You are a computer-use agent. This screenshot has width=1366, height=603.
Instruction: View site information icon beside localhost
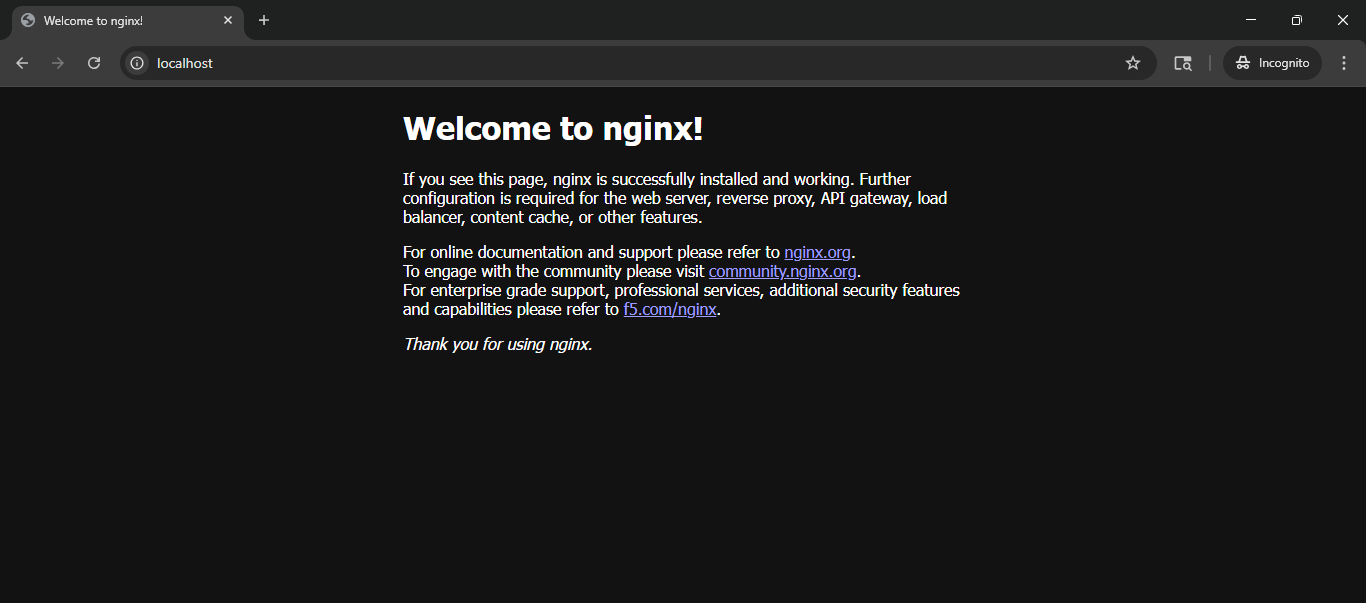[x=137, y=63]
